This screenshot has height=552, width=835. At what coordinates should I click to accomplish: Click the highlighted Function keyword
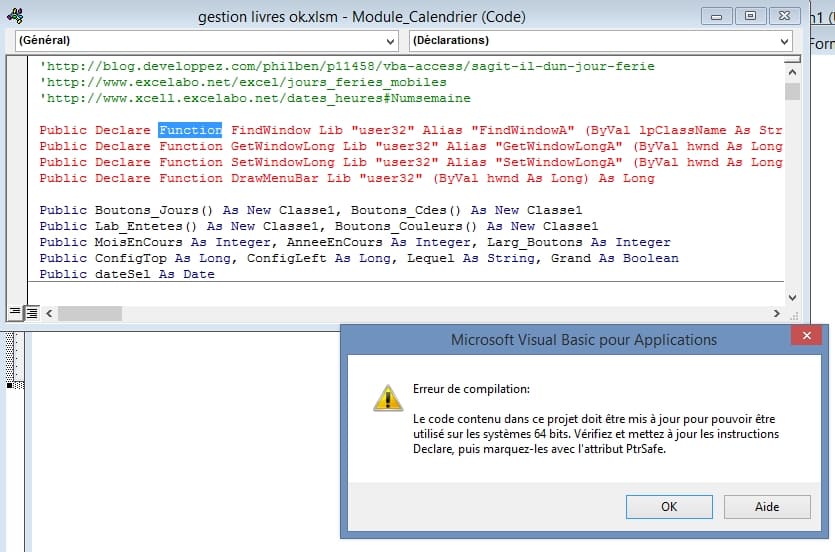pyautogui.click(x=190, y=130)
